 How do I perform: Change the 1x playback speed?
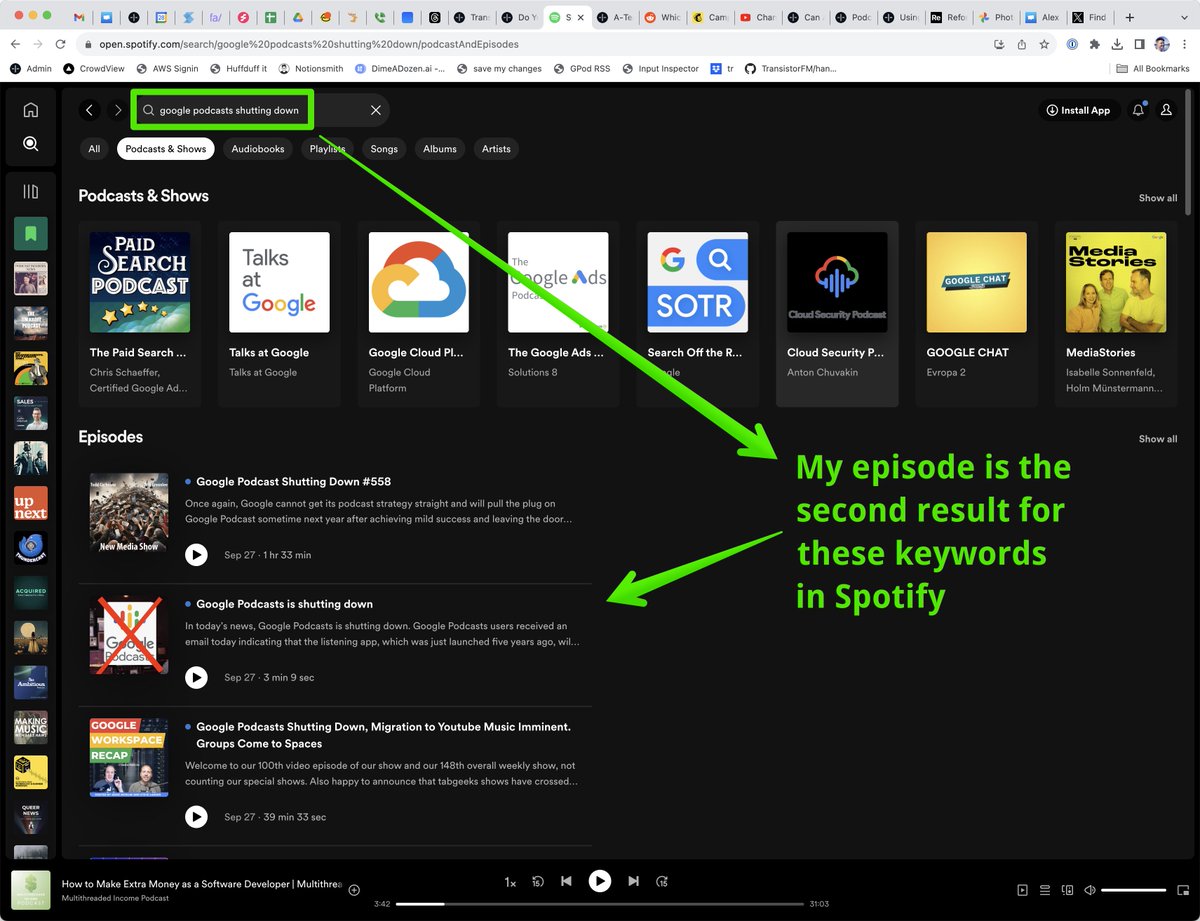tap(510, 882)
